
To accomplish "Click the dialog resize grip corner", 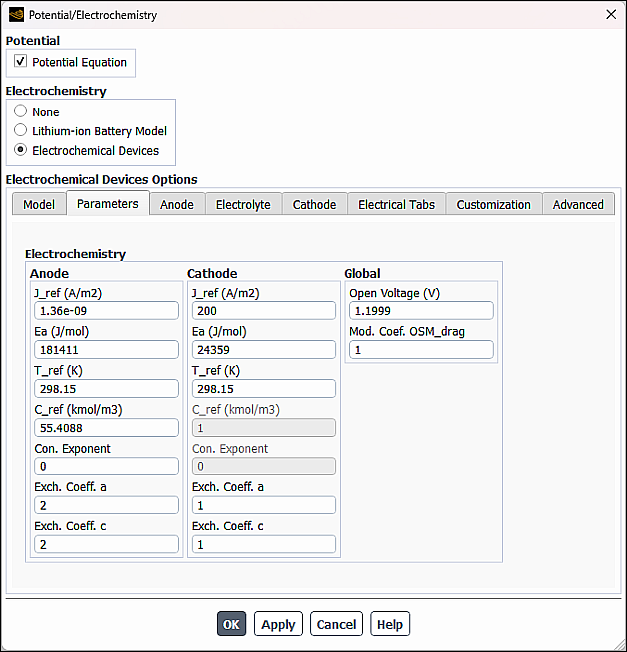I will 620,646.
